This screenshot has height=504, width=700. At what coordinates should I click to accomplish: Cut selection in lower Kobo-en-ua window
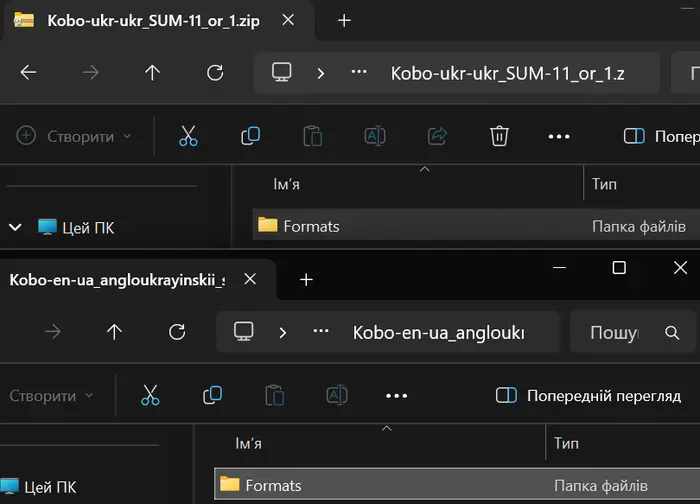tap(150, 396)
